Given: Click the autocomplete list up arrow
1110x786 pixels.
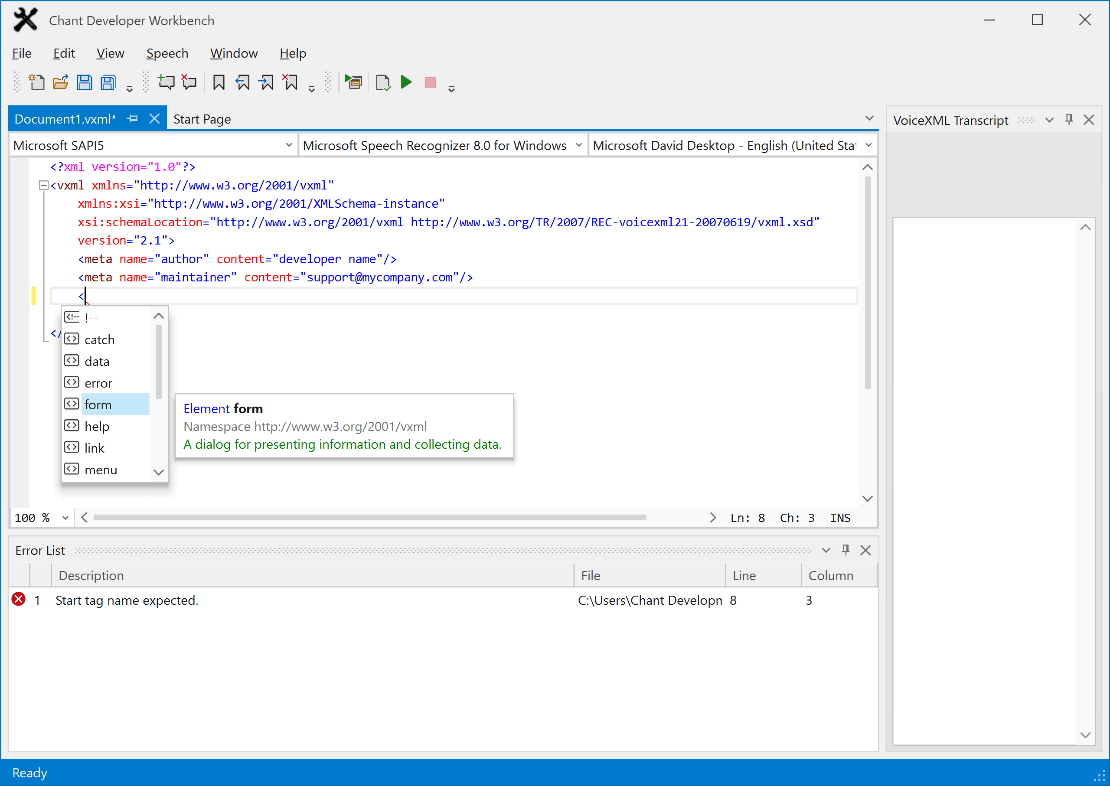Looking at the screenshot, I should 159,316.
